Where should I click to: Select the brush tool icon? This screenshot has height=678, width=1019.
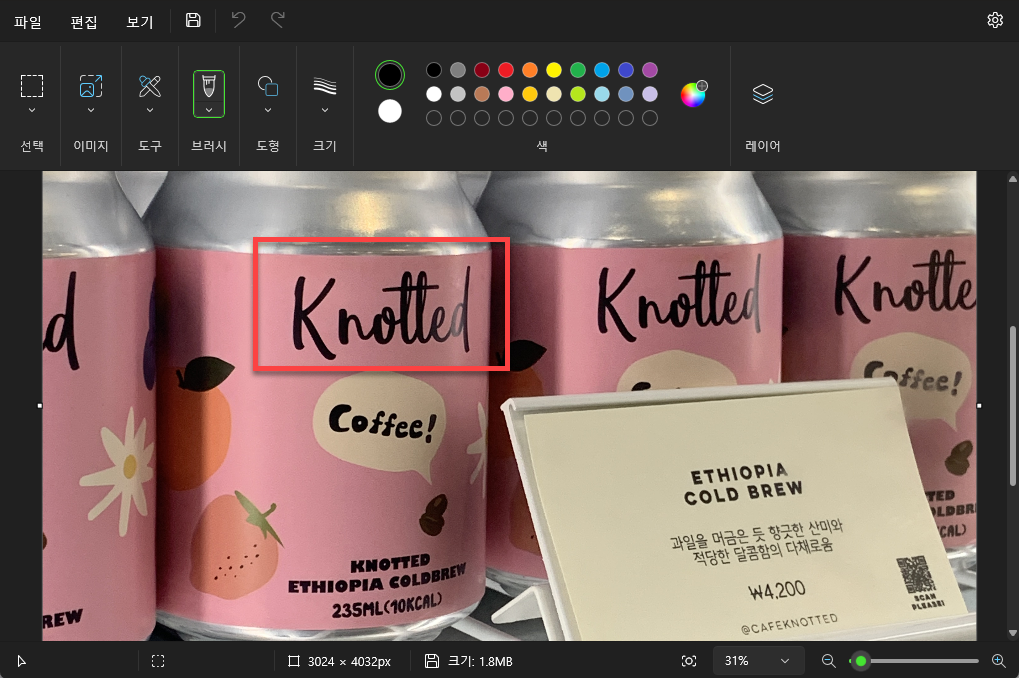tap(209, 86)
